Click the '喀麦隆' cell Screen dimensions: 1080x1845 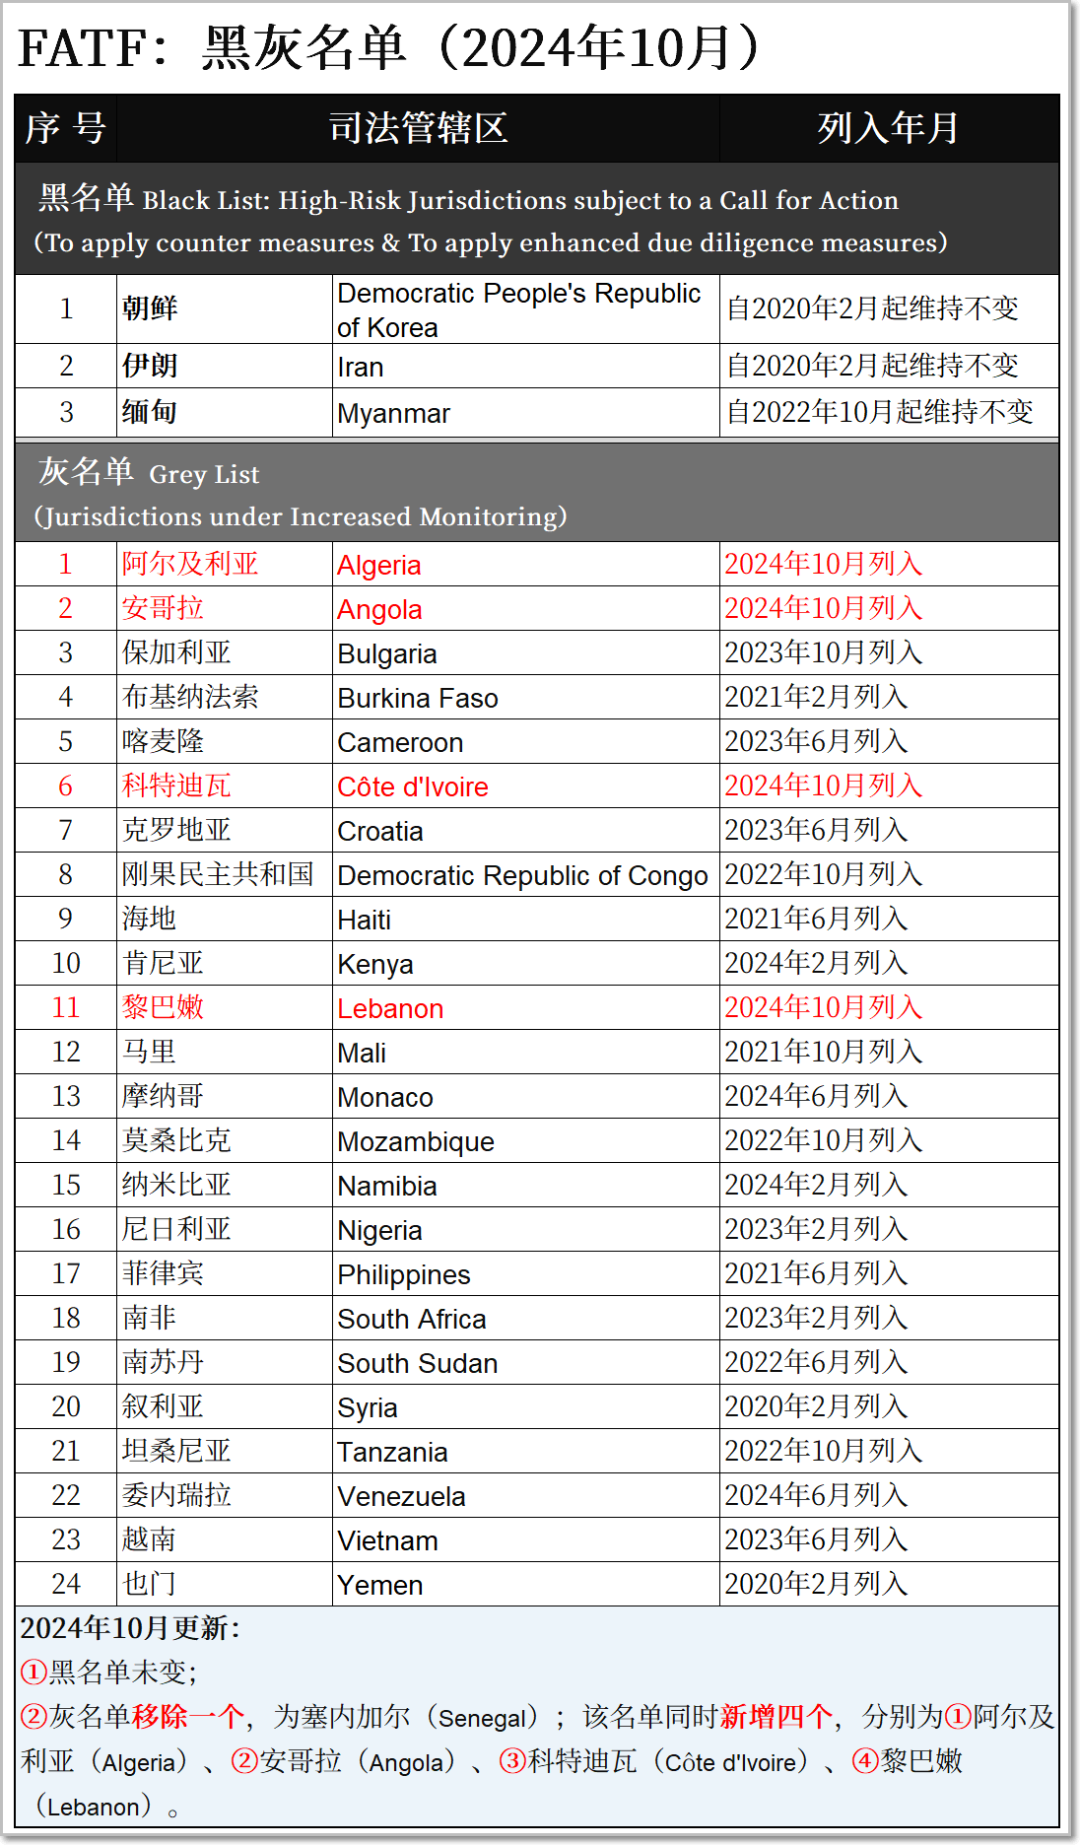224,742
